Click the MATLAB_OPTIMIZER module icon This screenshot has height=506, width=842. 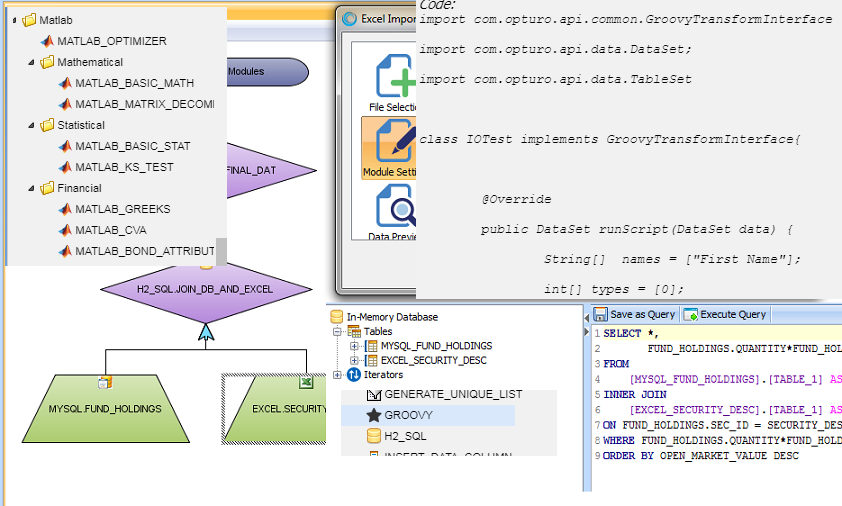tap(47, 41)
